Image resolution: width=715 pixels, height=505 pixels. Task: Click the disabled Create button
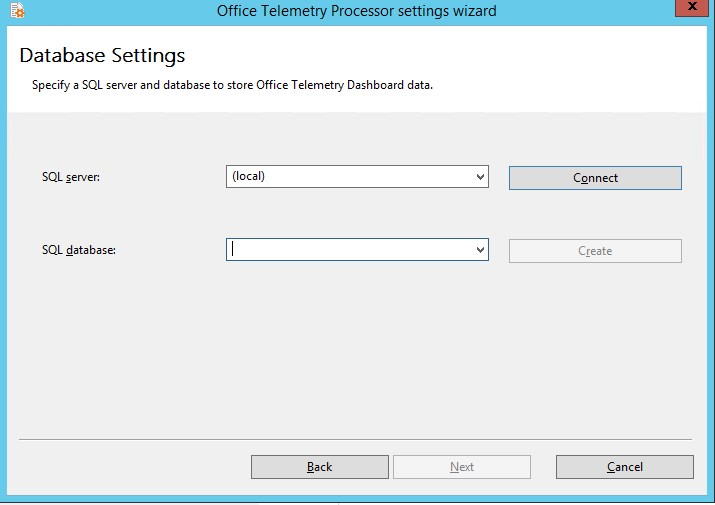click(x=595, y=251)
